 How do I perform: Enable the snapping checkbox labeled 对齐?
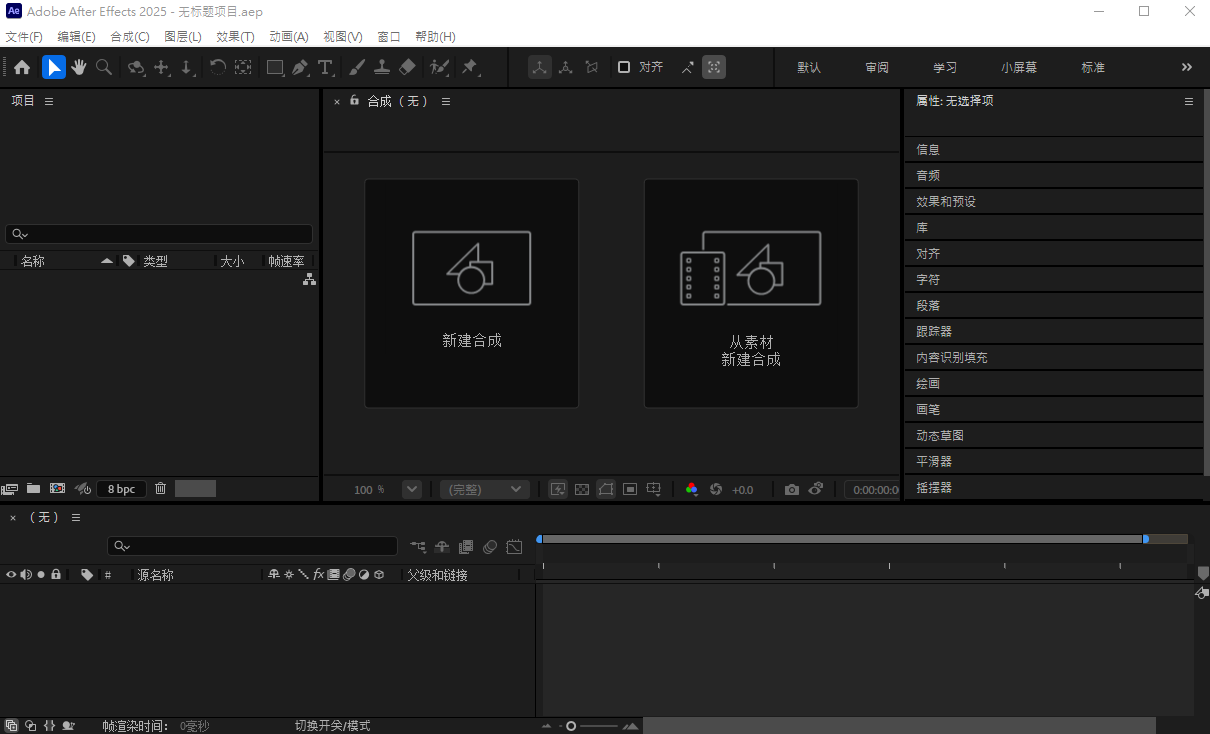click(624, 67)
